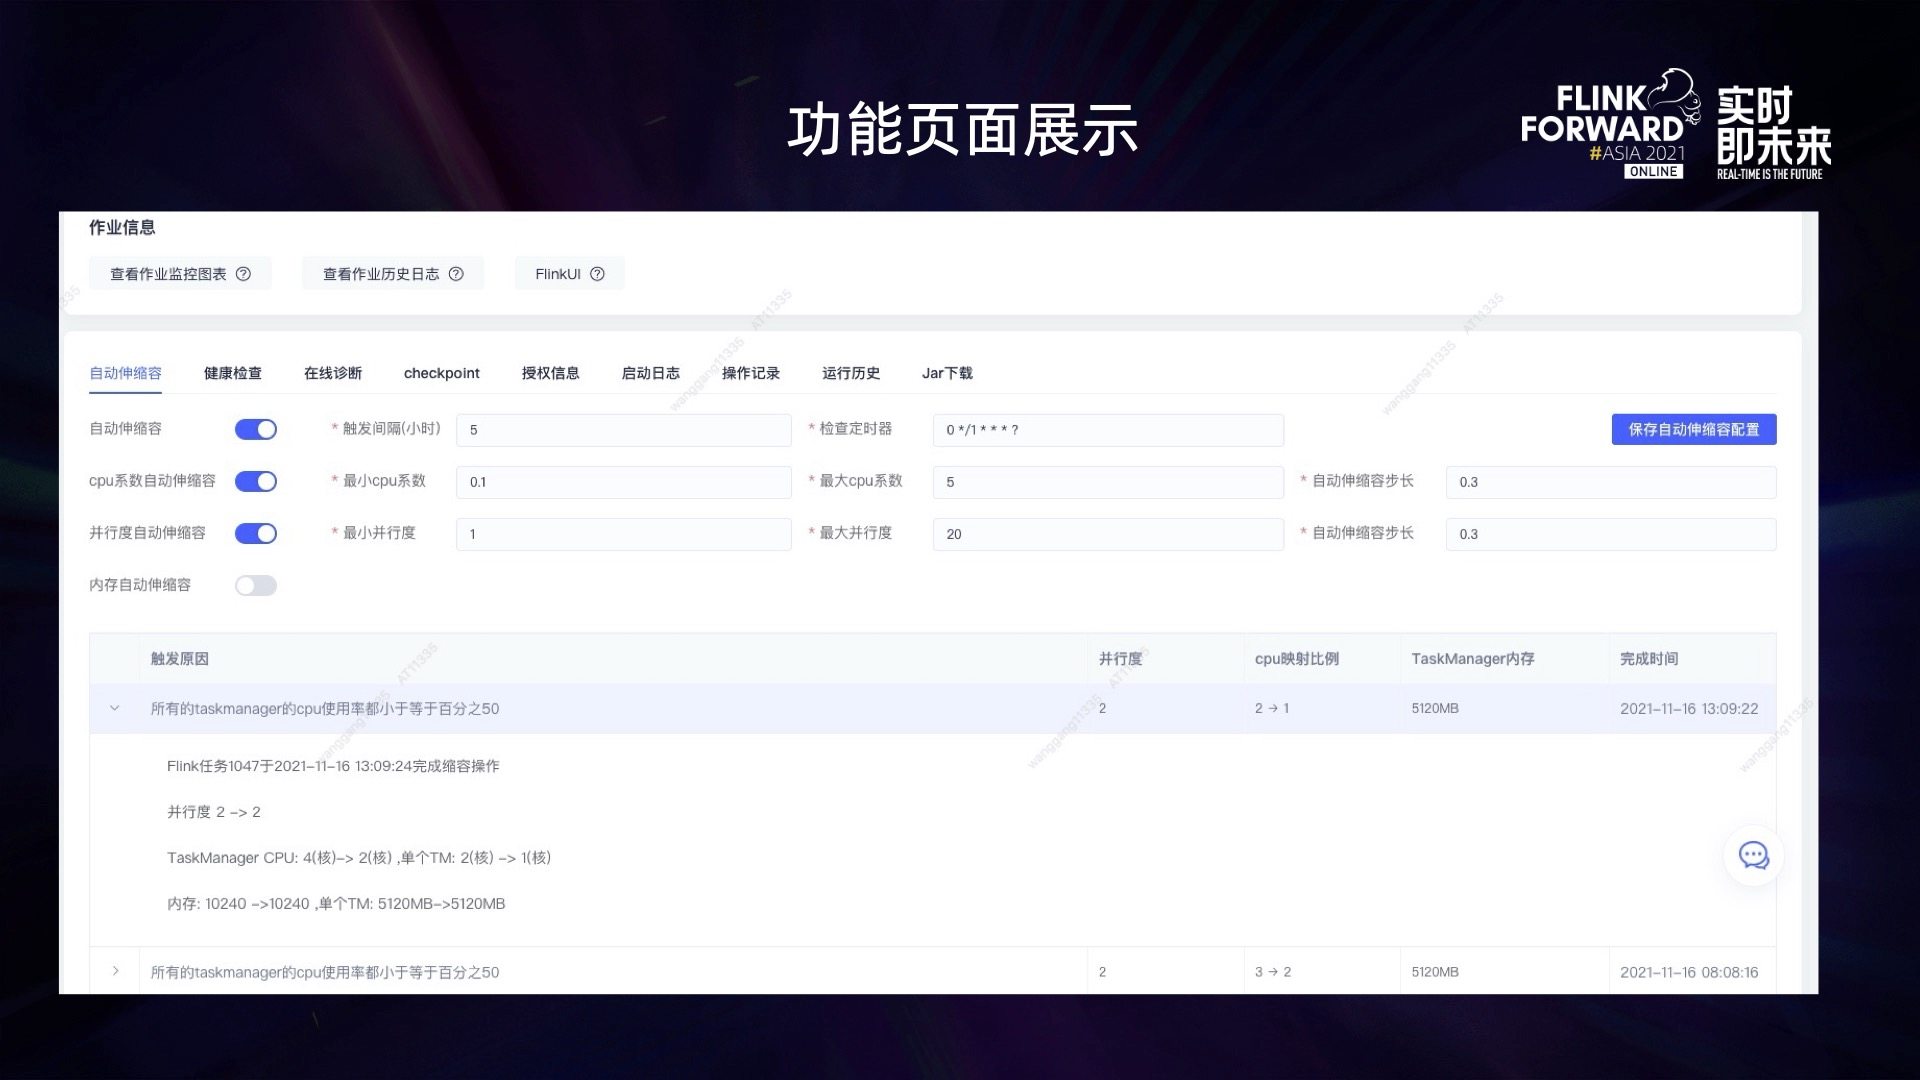Turn off cpu系数自动伸缩容 switch

coord(256,481)
